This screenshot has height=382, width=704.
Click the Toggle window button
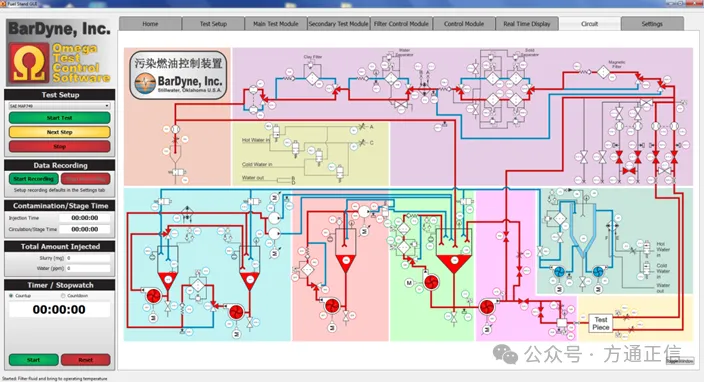[x=680, y=361]
